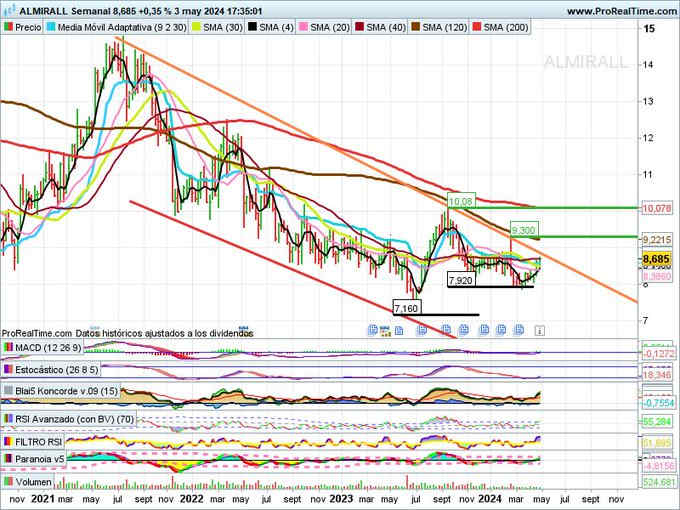
Task: Click the Paranoia value -4,8156
Action: tap(658, 466)
